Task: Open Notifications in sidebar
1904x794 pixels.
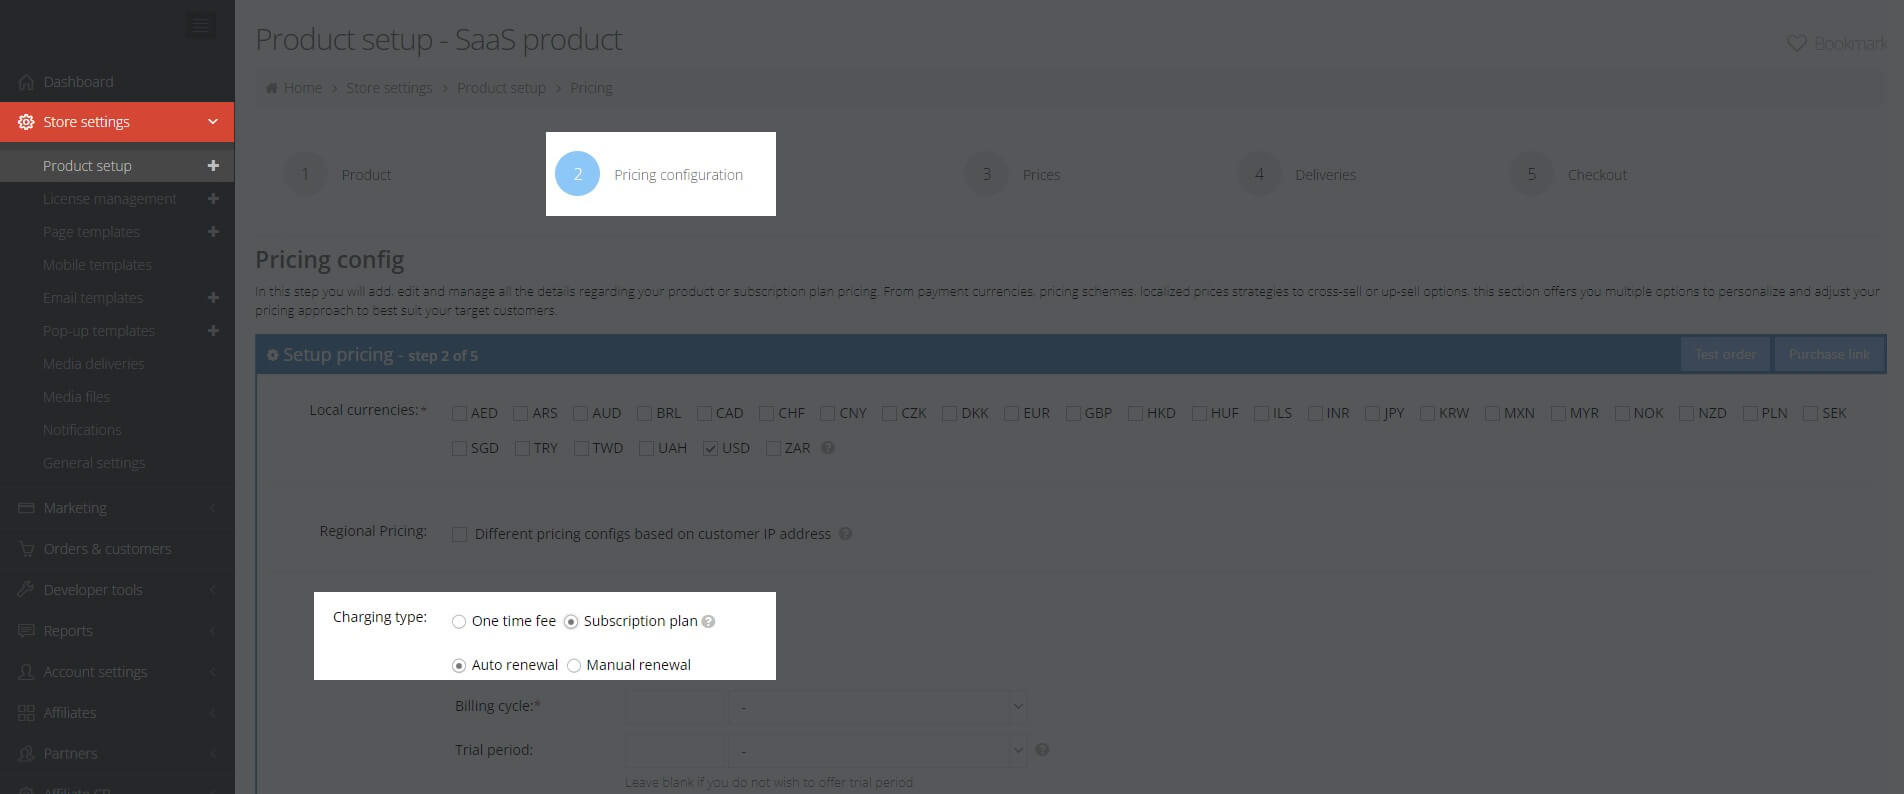Action: [x=82, y=430]
